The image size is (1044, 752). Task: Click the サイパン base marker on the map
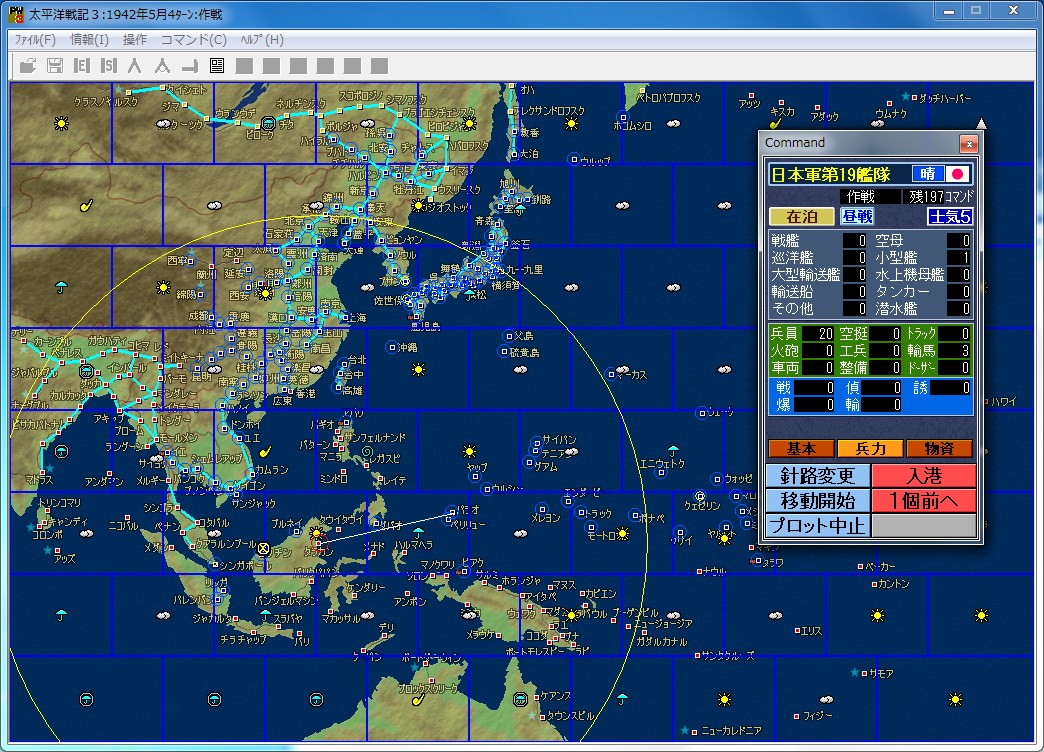point(536,442)
